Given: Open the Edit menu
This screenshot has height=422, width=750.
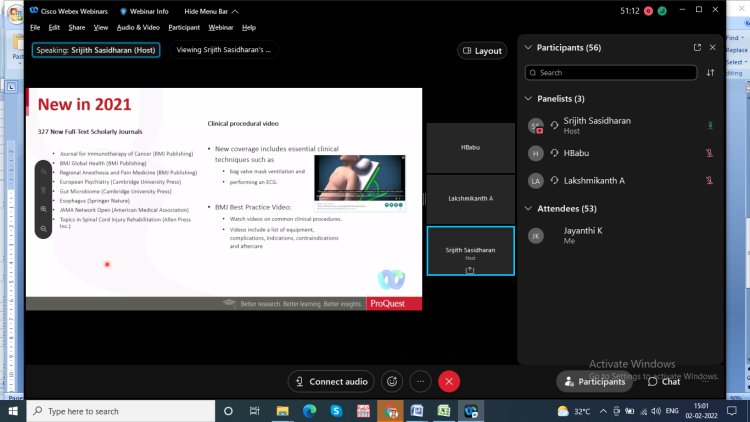Looking at the screenshot, I should (x=54, y=27).
